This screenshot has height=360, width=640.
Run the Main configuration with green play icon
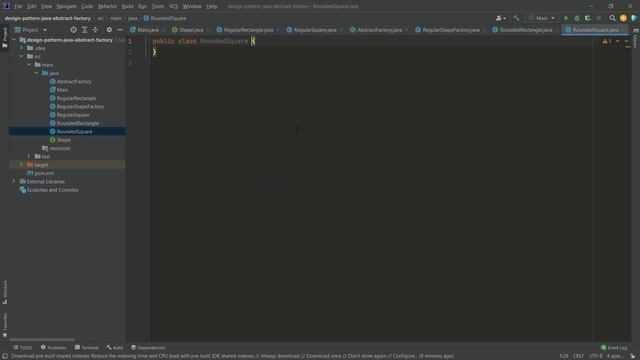566,18
